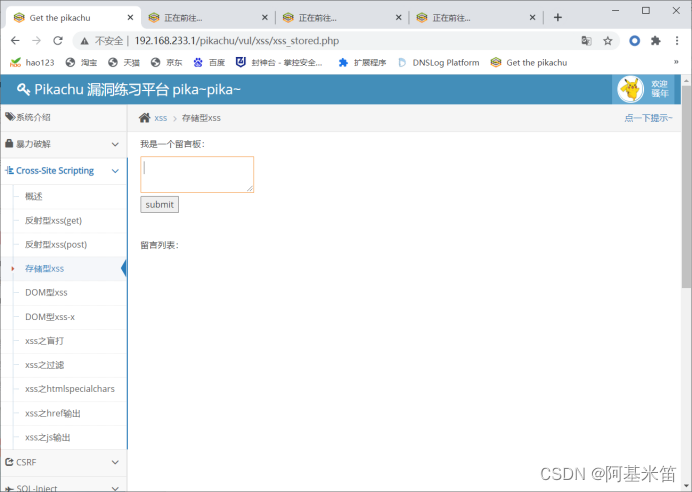Bookmark this page with the star icon

pos(608,41)
